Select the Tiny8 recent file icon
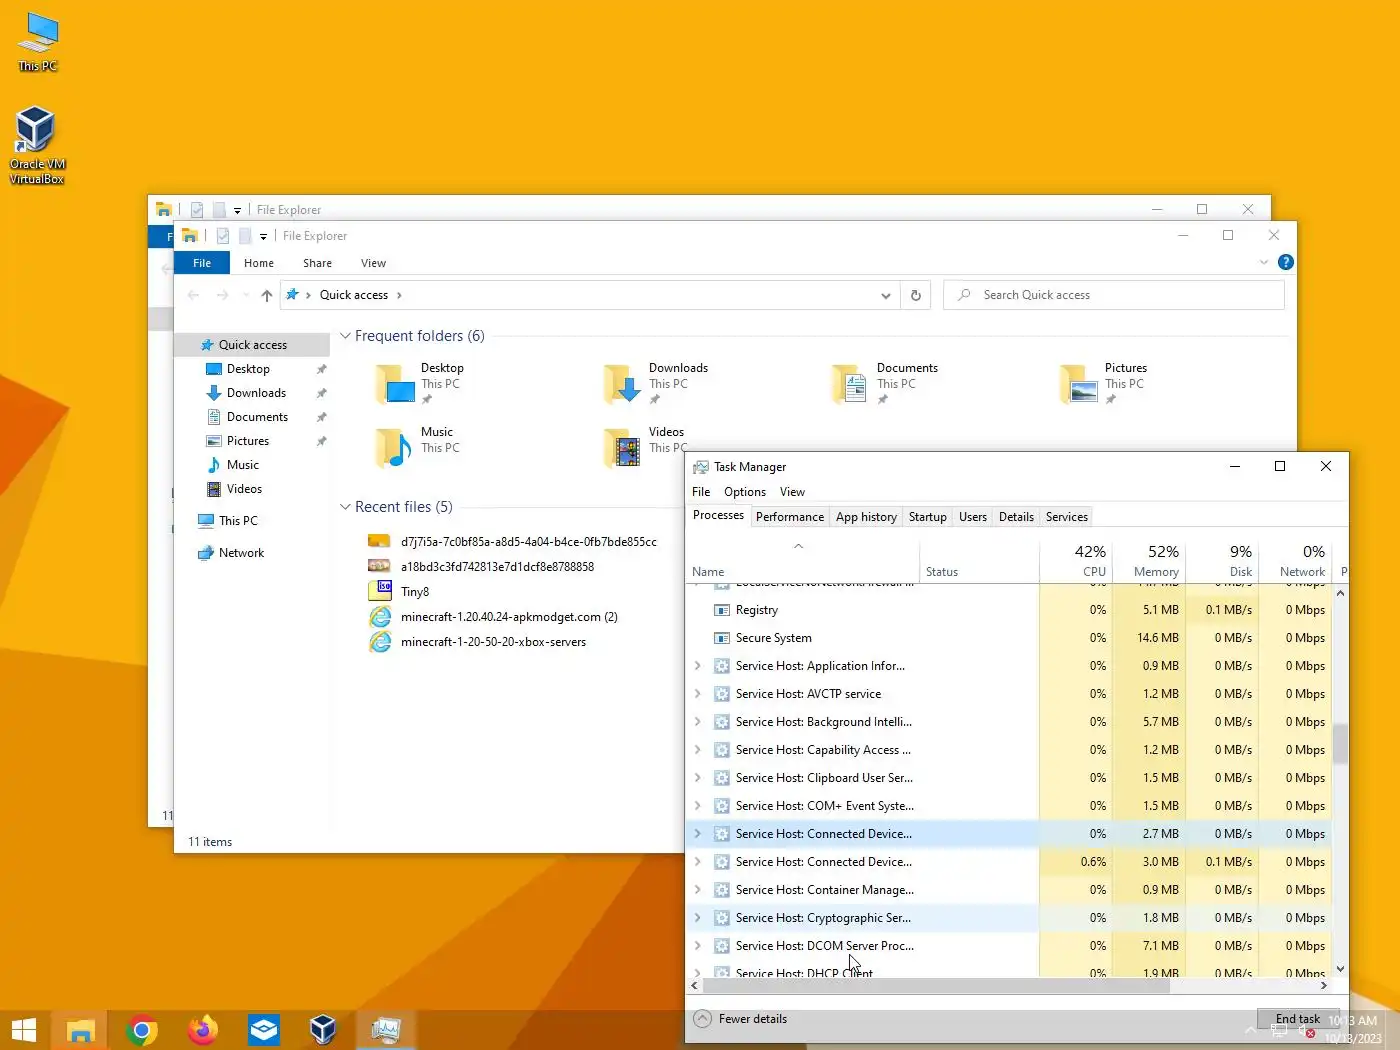The height and width of the screenshot is (1050, 1400). tap(380, 591)
